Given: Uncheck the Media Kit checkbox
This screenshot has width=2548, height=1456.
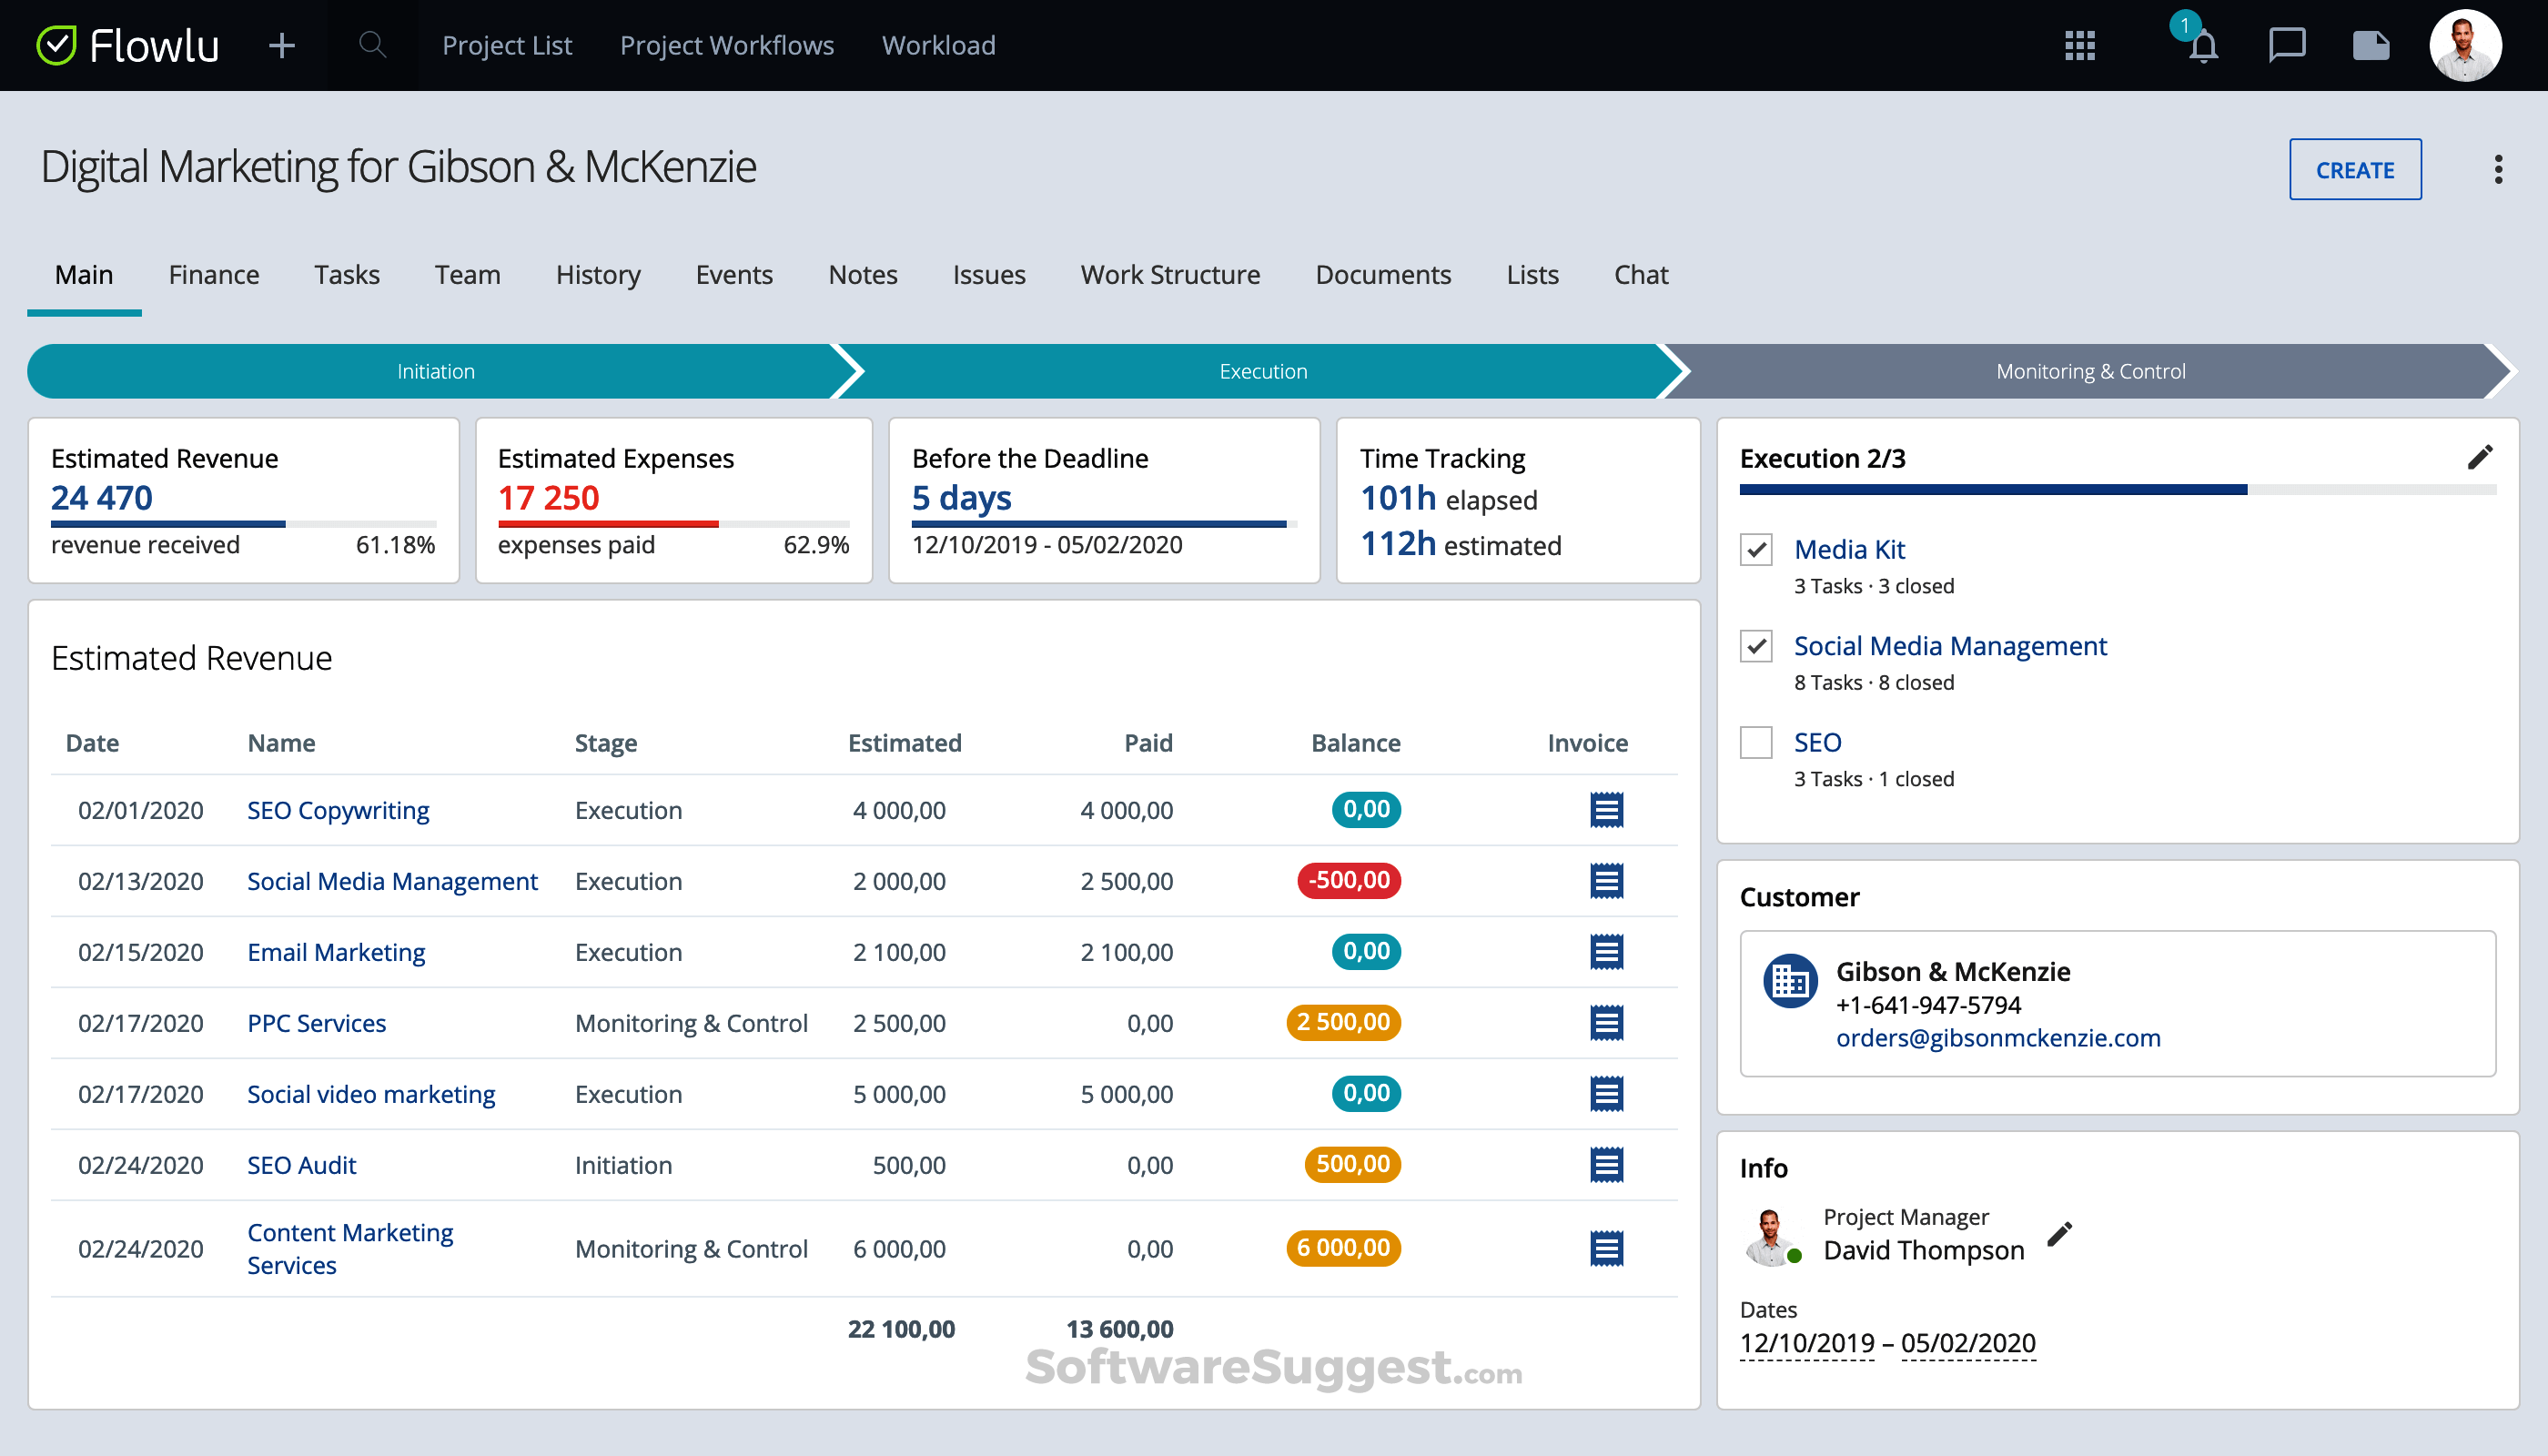Looking at the screenshot, I should (1756, 549).
